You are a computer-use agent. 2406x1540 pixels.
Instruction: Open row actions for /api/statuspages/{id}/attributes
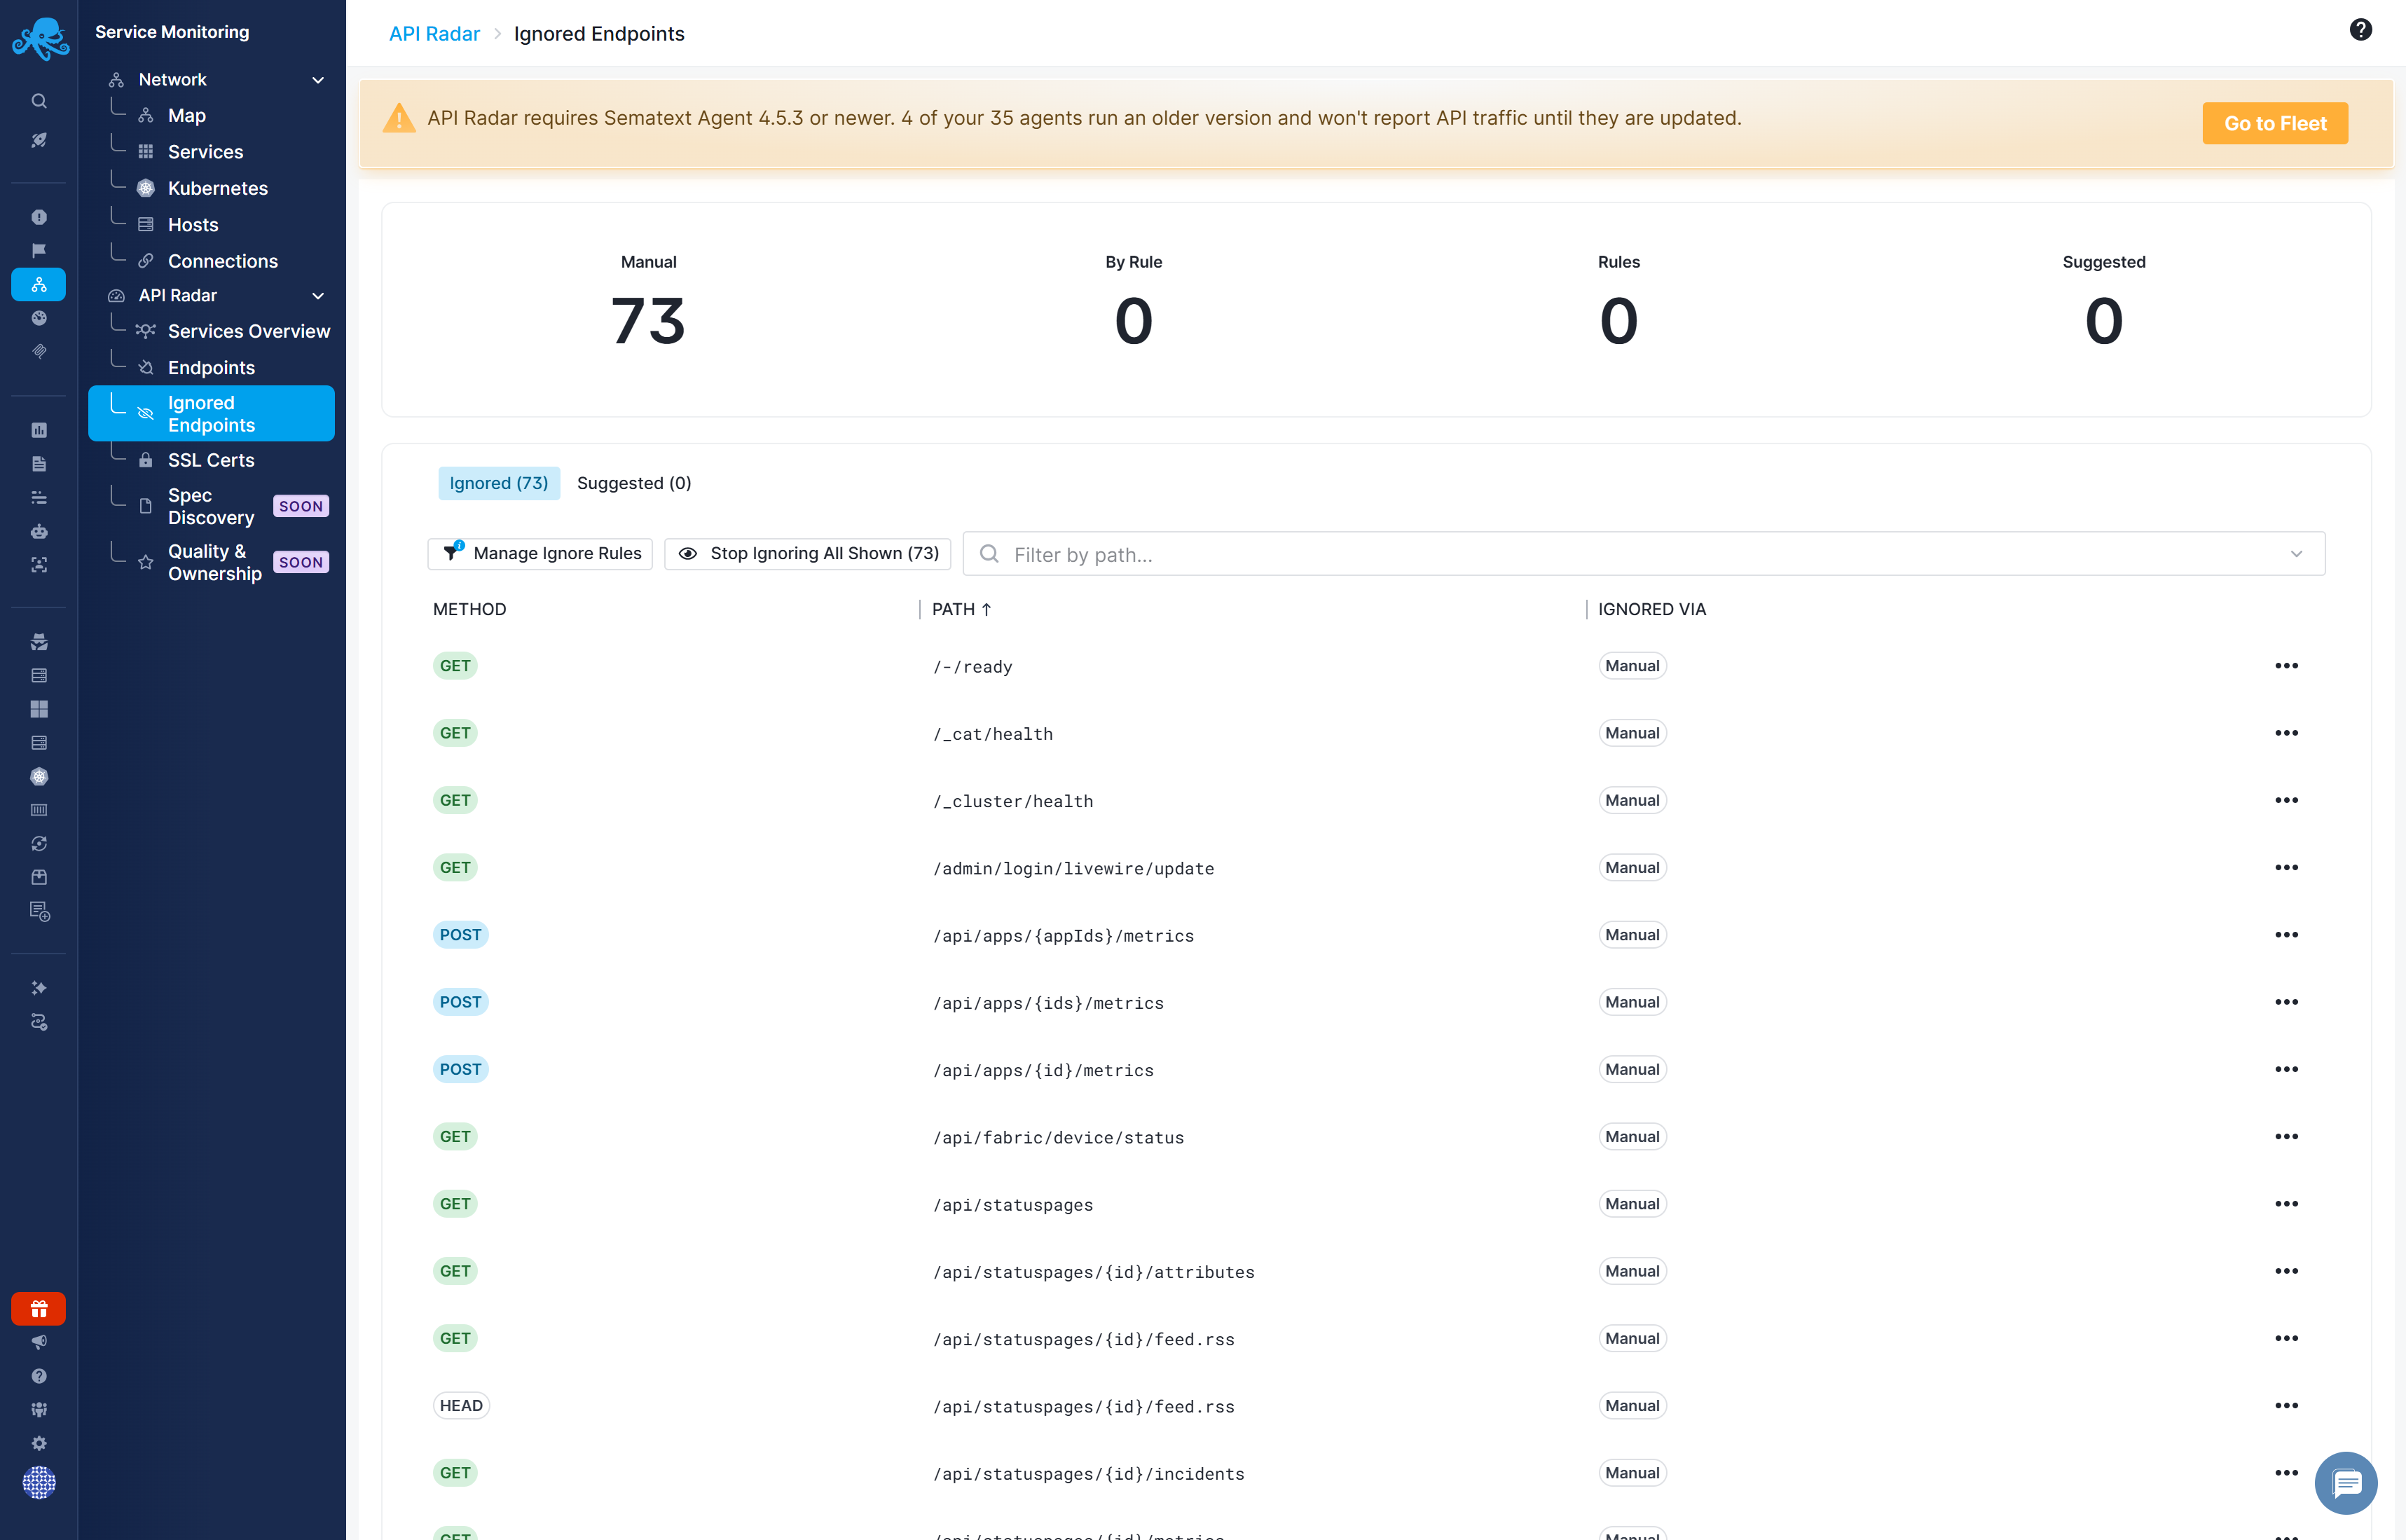pos(2286,1271)
